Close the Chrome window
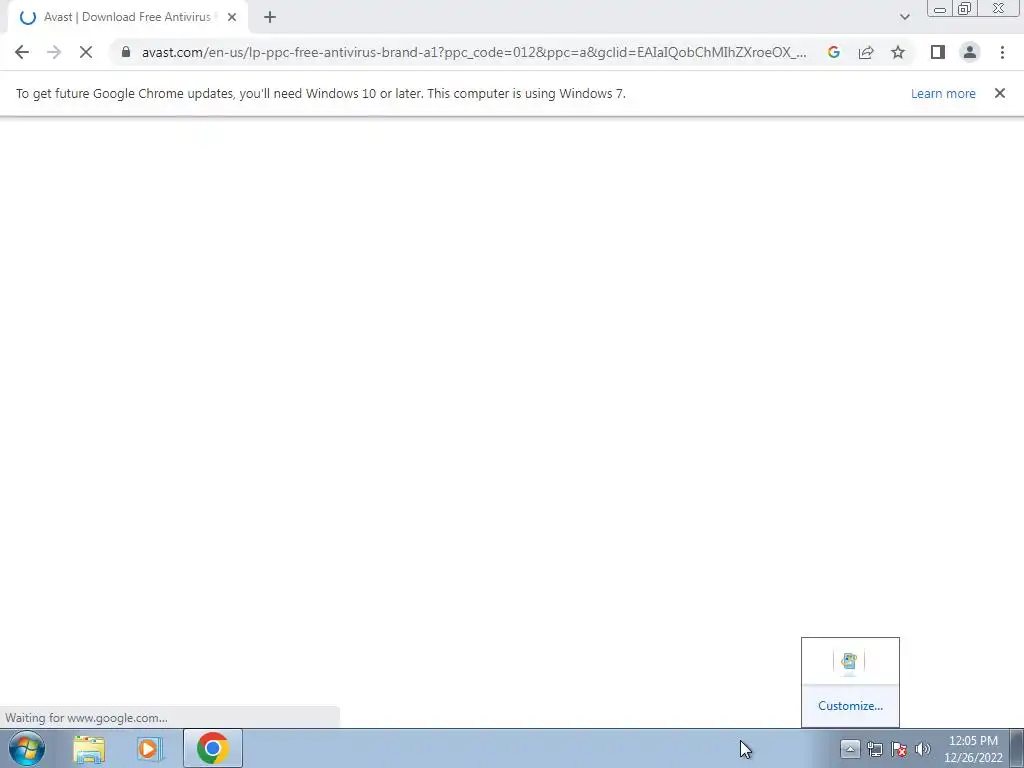Screen dimensions: 1024x768 point(999,9)
